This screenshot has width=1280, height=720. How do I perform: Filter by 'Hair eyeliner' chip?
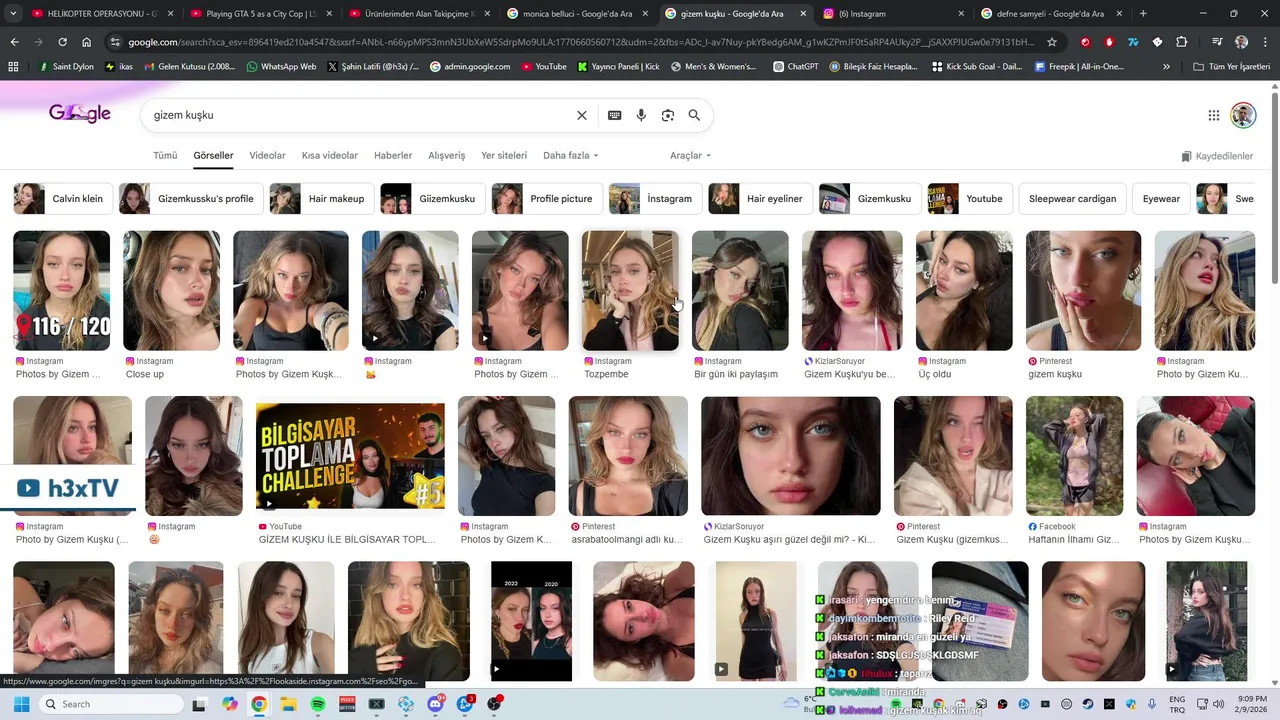tap(759, 199)
